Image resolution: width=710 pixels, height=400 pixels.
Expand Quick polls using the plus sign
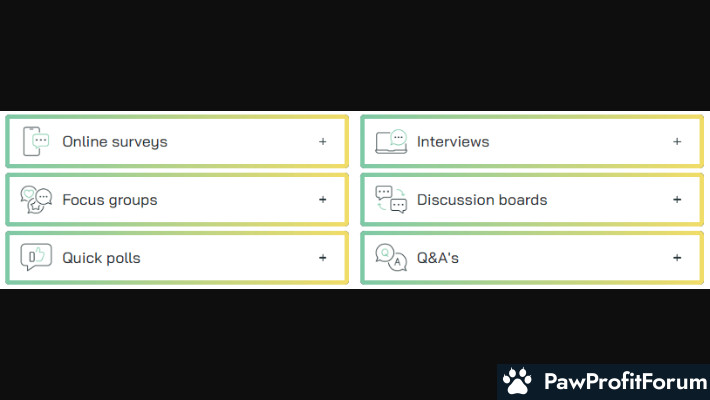[x=322, y=257]
